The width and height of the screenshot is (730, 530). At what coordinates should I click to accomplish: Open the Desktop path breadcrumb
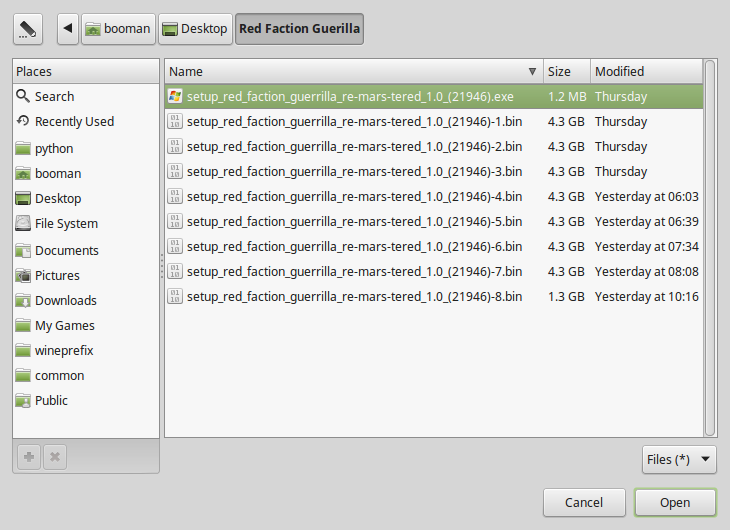[195, 29]
